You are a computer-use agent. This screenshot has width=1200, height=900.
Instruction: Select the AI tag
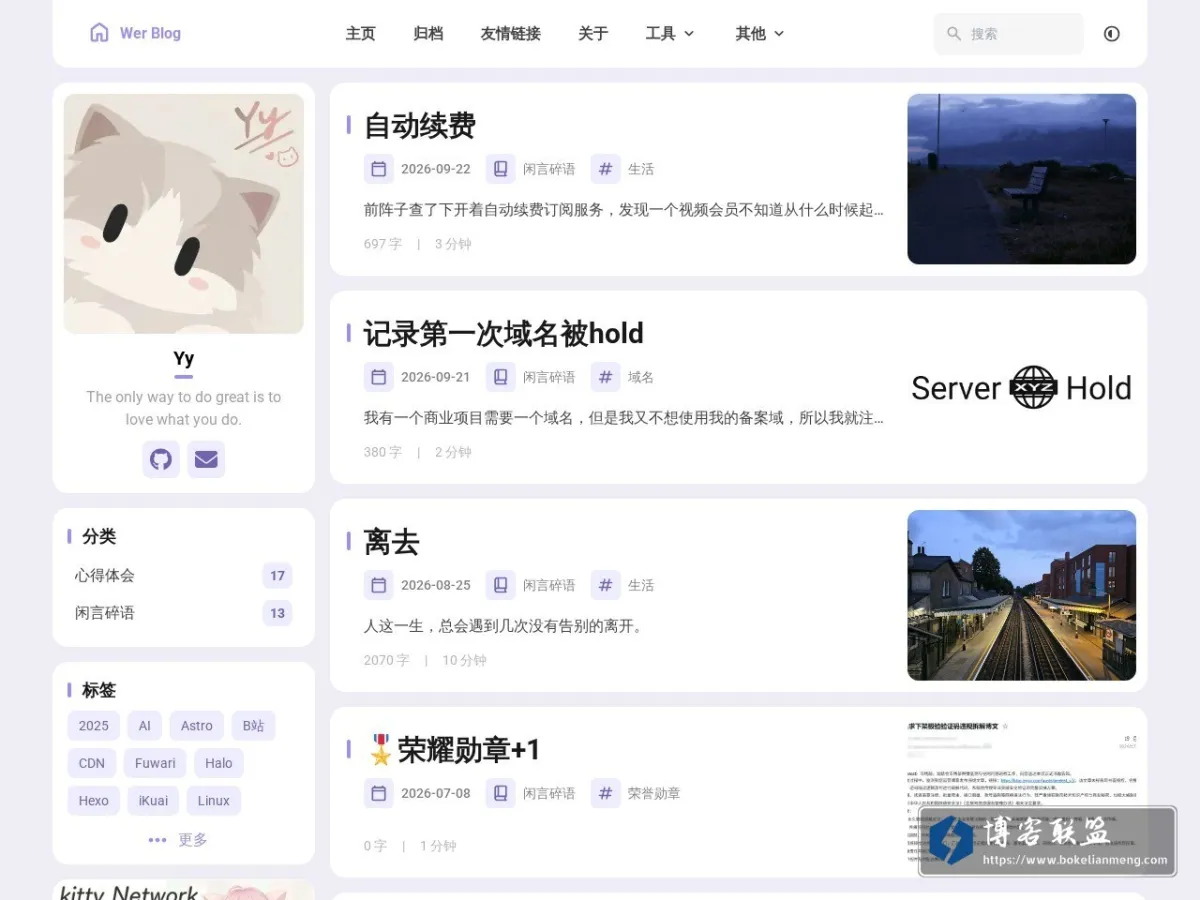tap(145, 726)
